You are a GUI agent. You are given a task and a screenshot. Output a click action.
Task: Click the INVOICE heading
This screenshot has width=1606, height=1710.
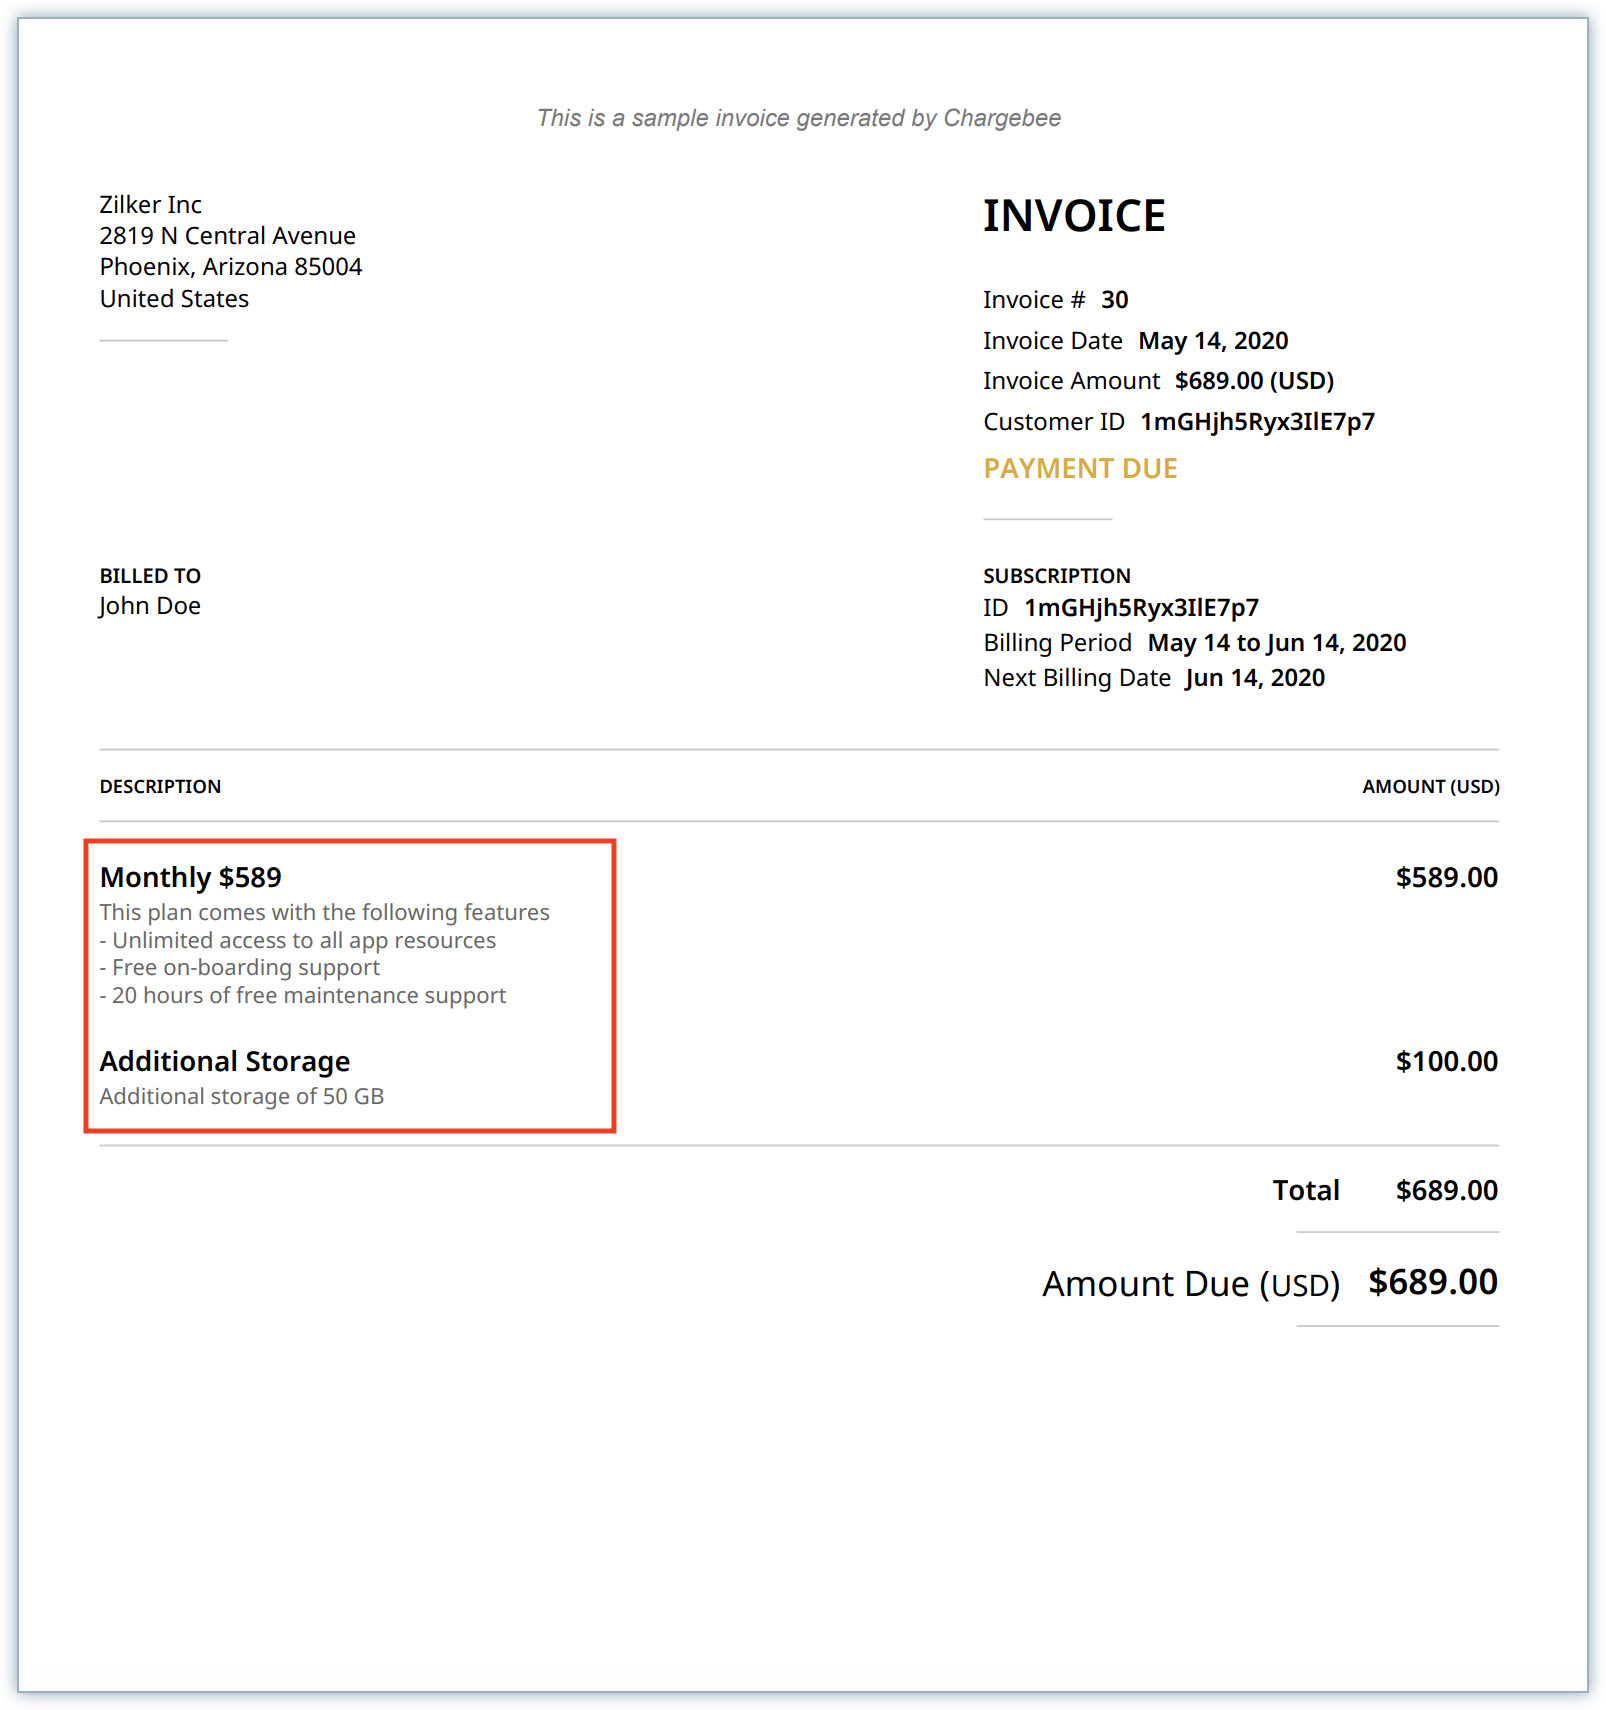[x=1073, y=216]
